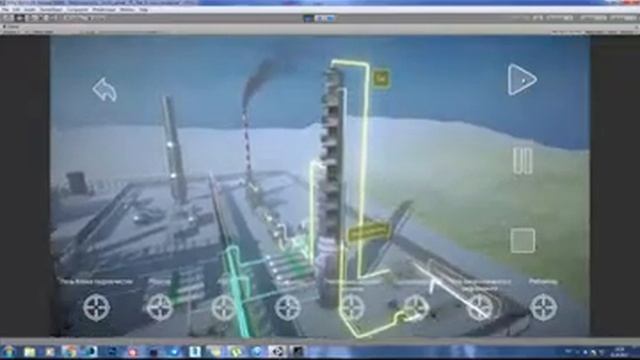The width and height of the screenshot is (640, 360).
Task: Open the Windows Start menu
Action: (x=9, y=351)
